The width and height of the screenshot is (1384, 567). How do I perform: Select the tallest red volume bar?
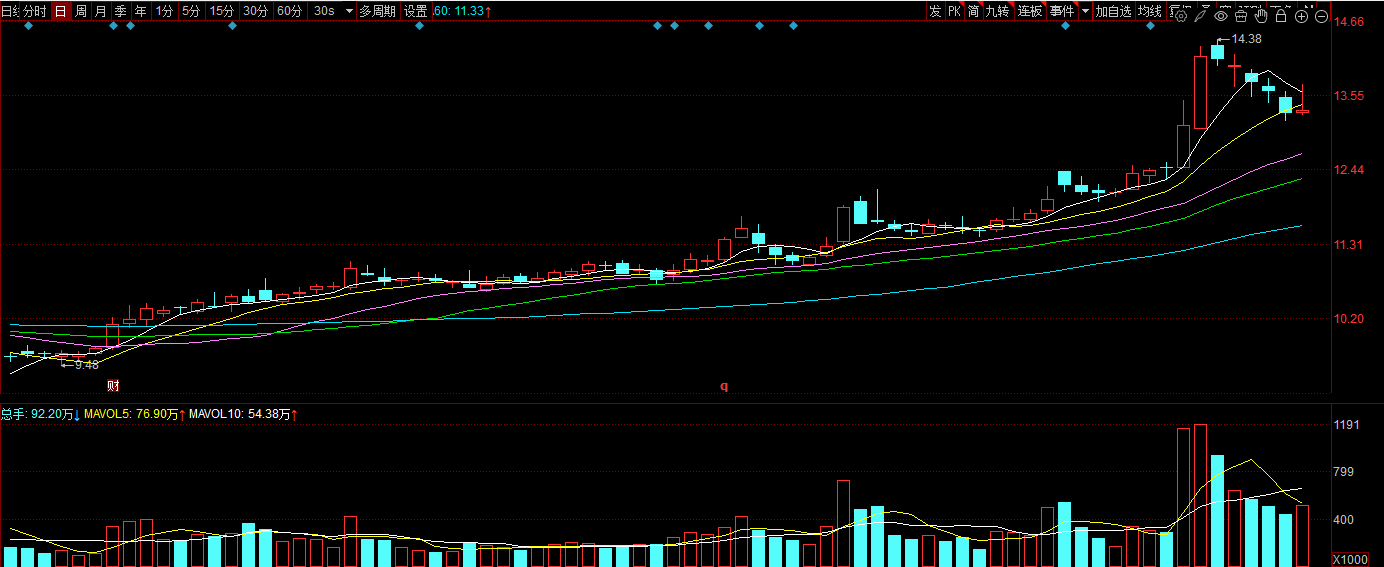(1200, 495)
